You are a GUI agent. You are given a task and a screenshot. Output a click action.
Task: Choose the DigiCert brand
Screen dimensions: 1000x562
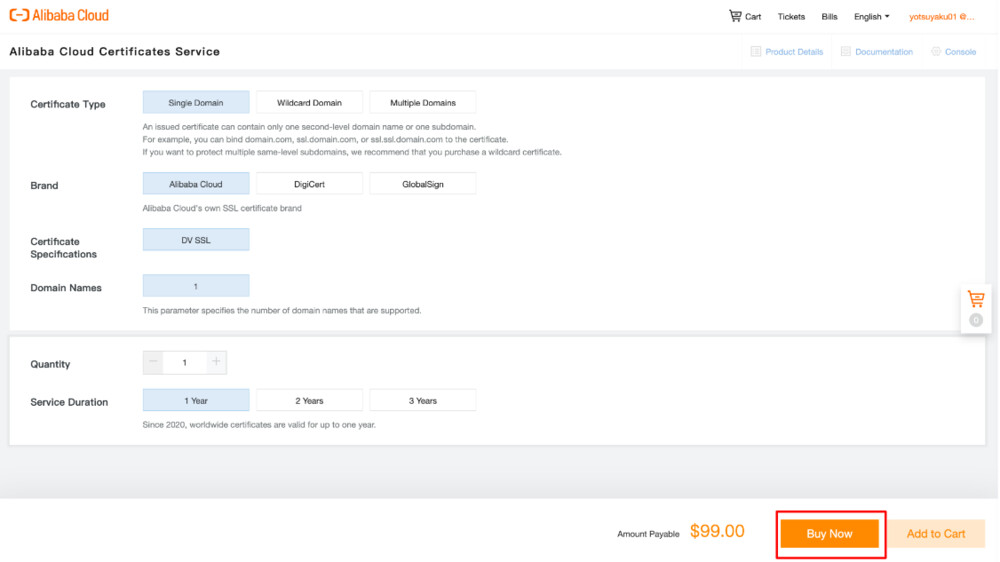pyautogui.click(x=309, y=184)
